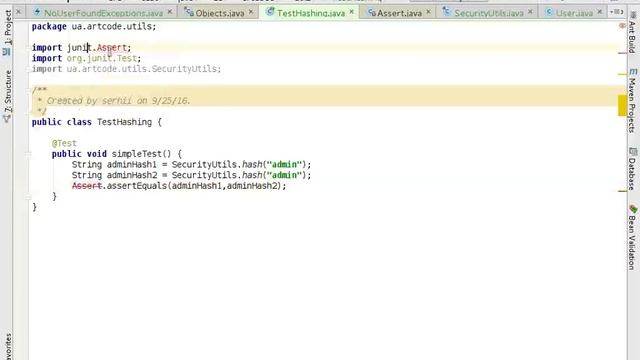Click the Assert.java file icon

point(371,12)
